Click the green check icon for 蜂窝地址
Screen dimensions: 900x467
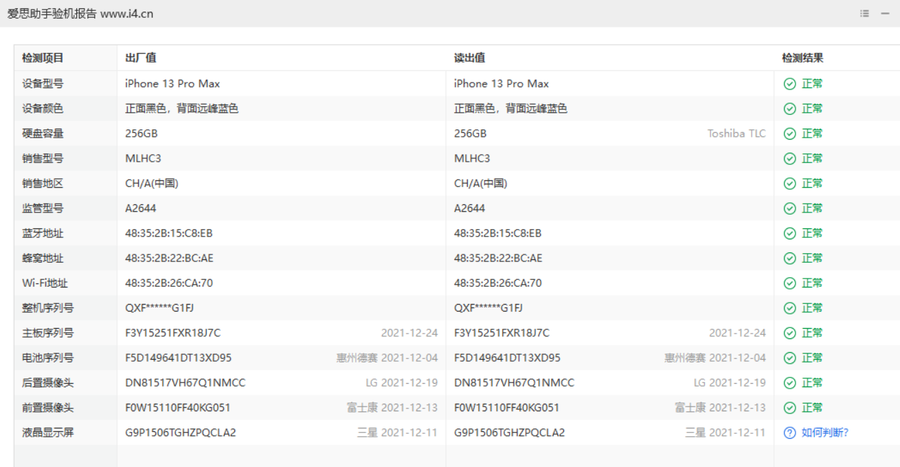790,258
